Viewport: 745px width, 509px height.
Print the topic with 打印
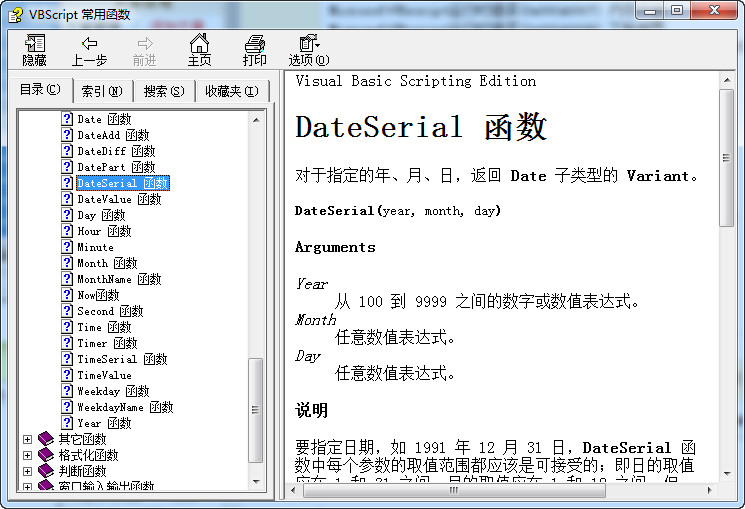pos(255,50)
